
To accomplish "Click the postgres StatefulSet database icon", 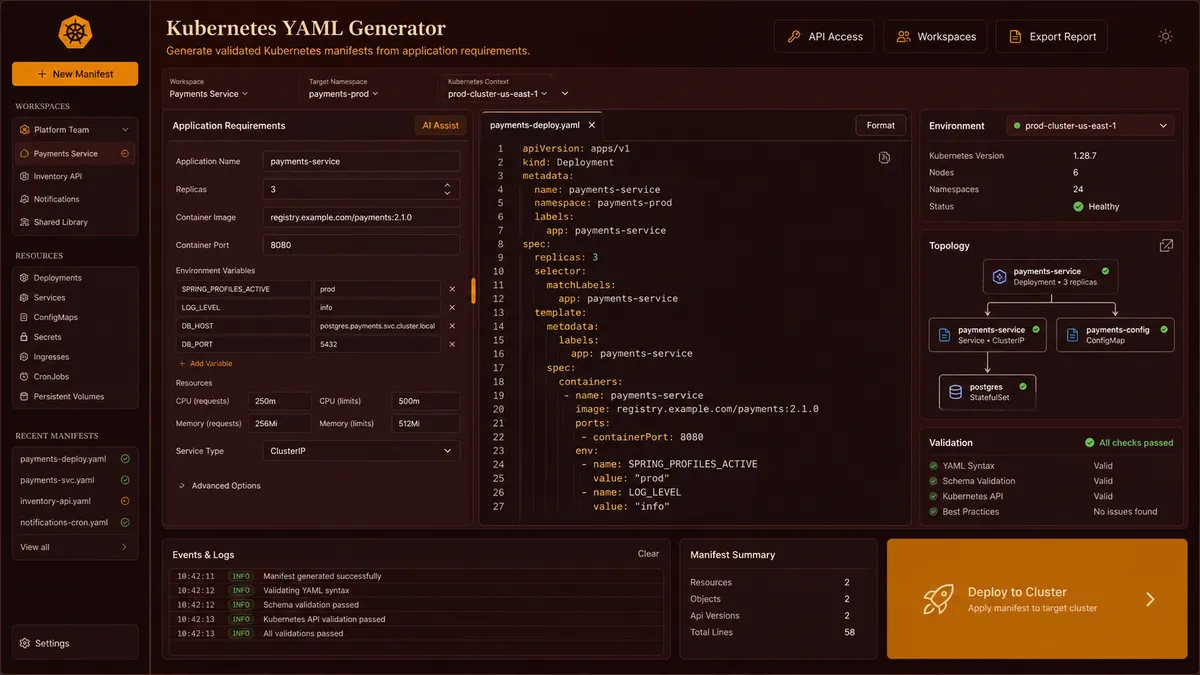I will point(956,392).
